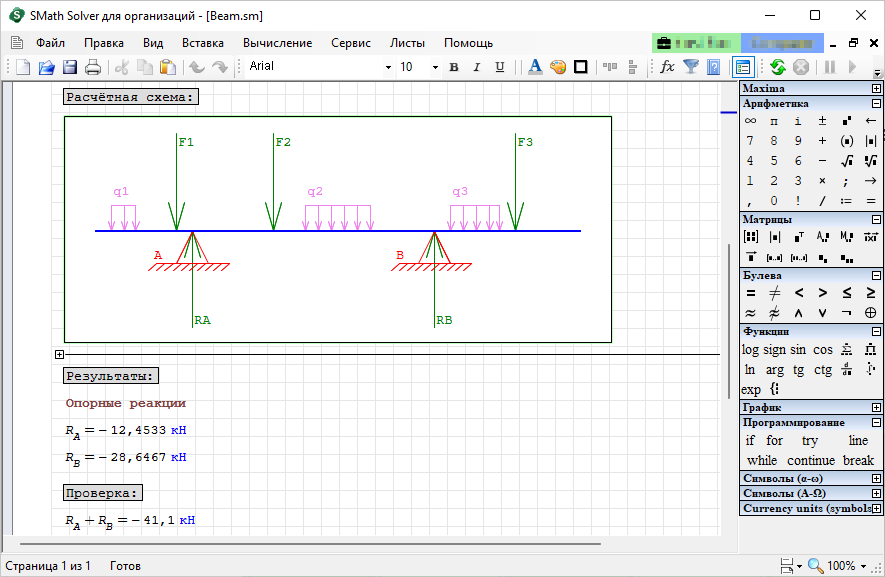Select the RA = −12,4533 кН result line
885x577 pixels.
(126, 431)
